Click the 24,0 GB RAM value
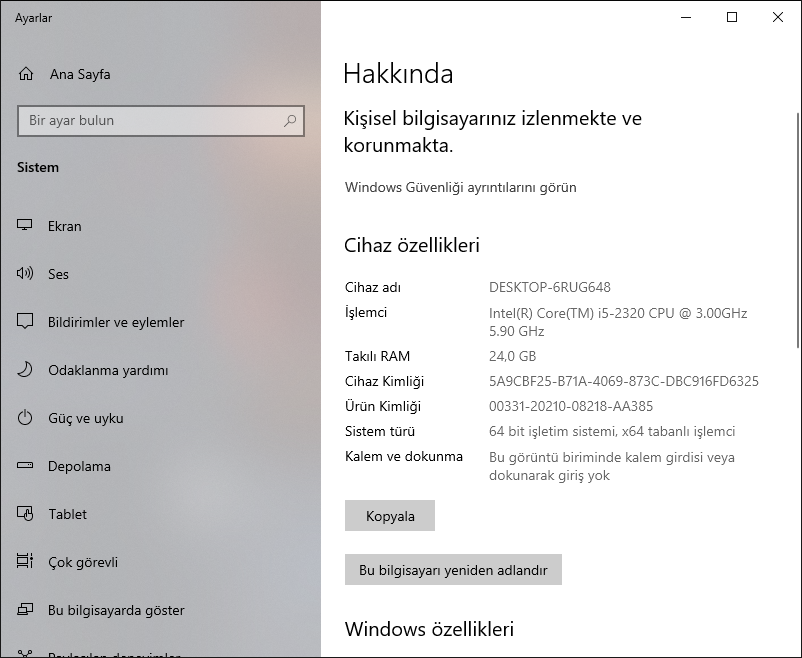The width and height of the screenshot is (802, 658). click(513, 356)
